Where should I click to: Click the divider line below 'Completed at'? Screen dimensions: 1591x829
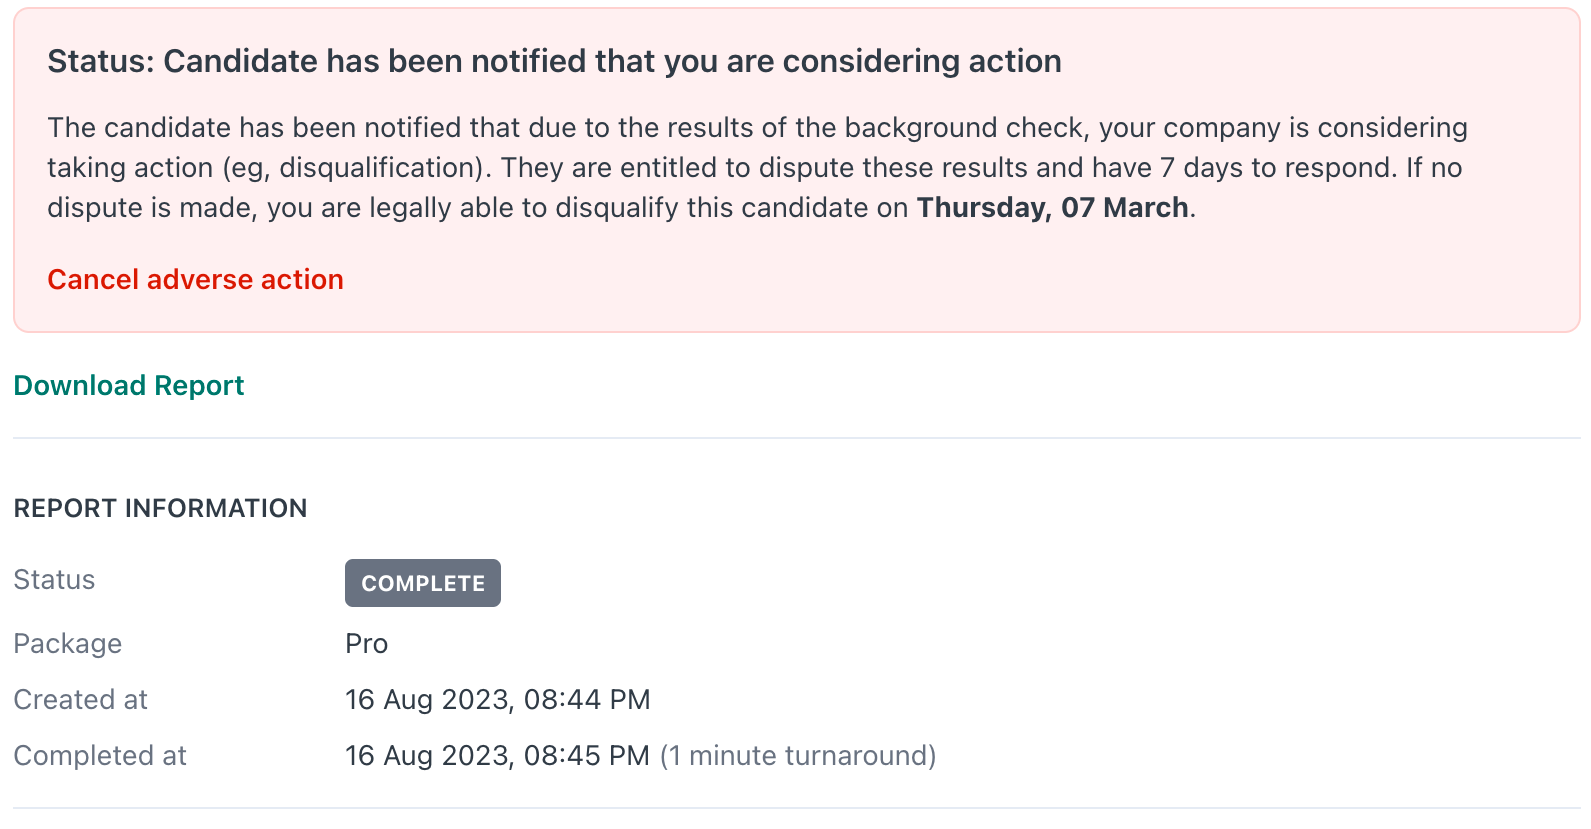[796, 808]
